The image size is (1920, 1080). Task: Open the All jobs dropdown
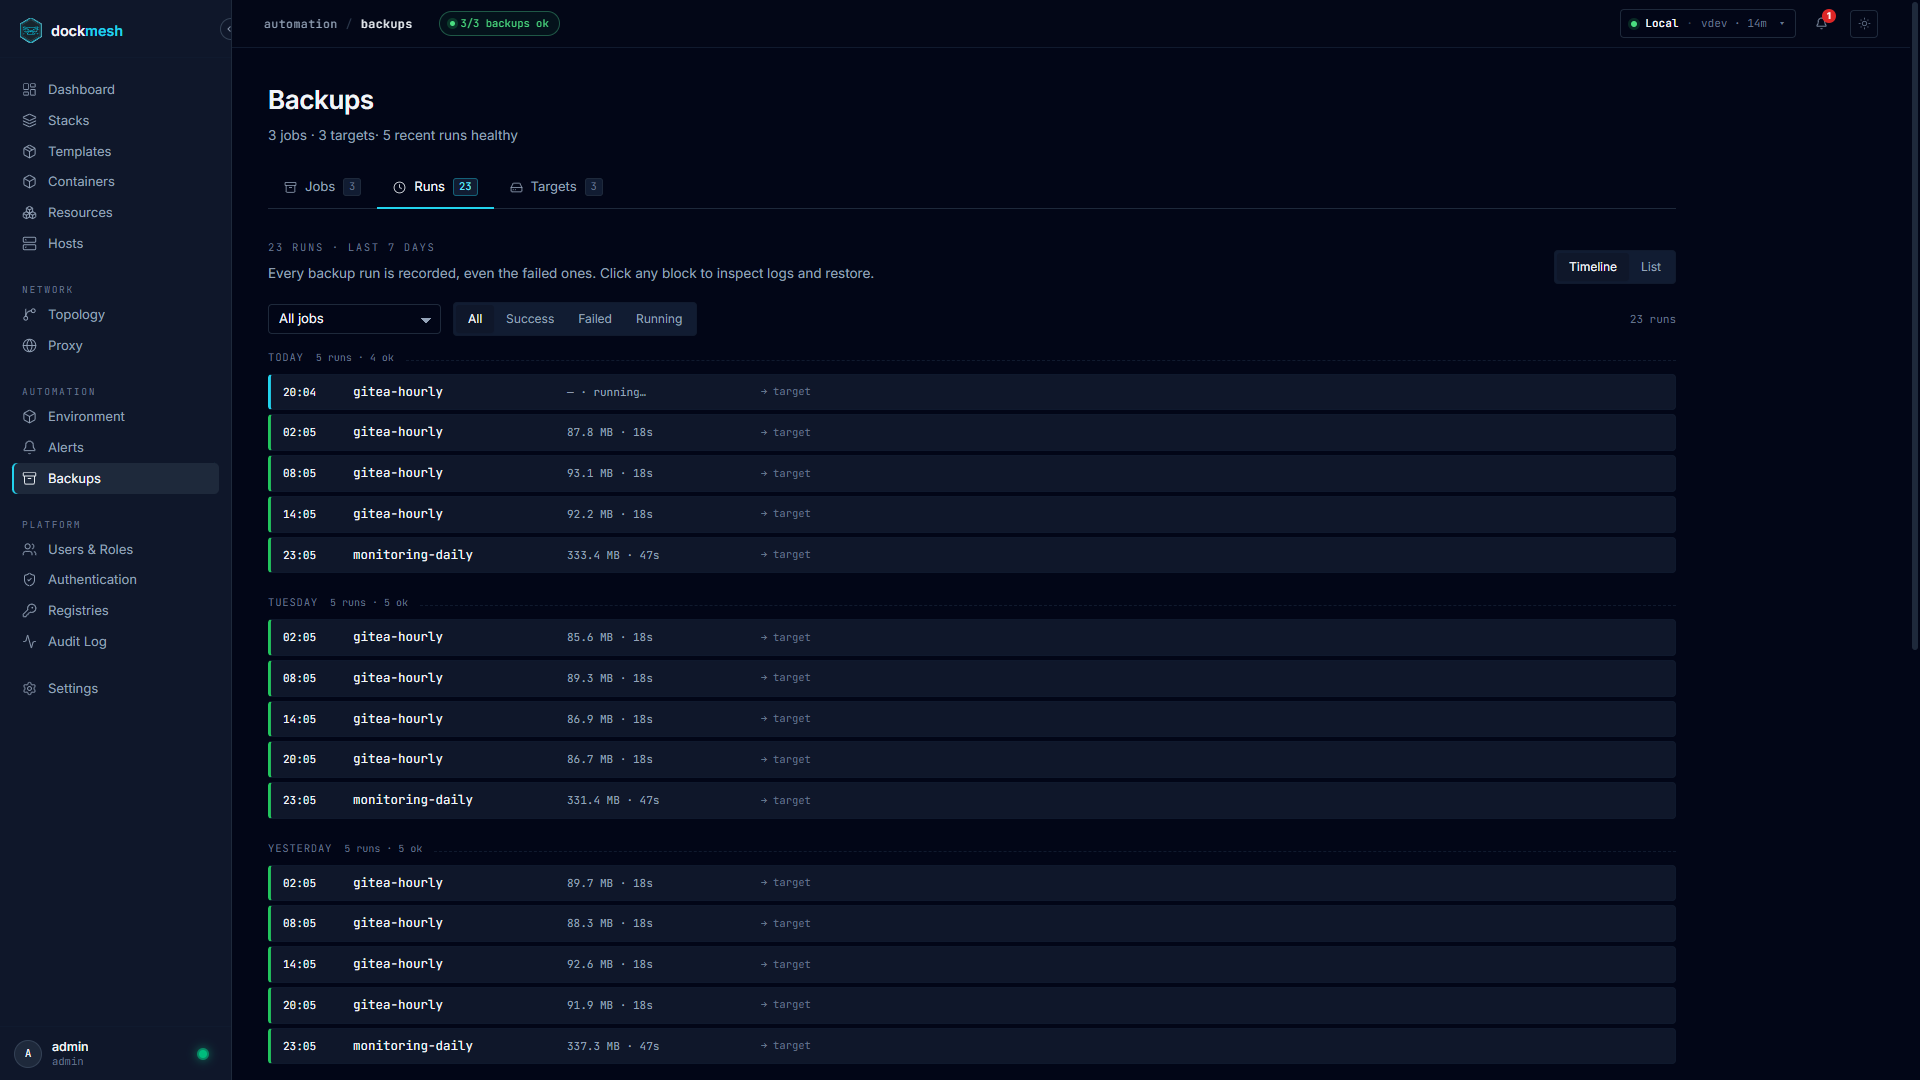pos(354,319)
